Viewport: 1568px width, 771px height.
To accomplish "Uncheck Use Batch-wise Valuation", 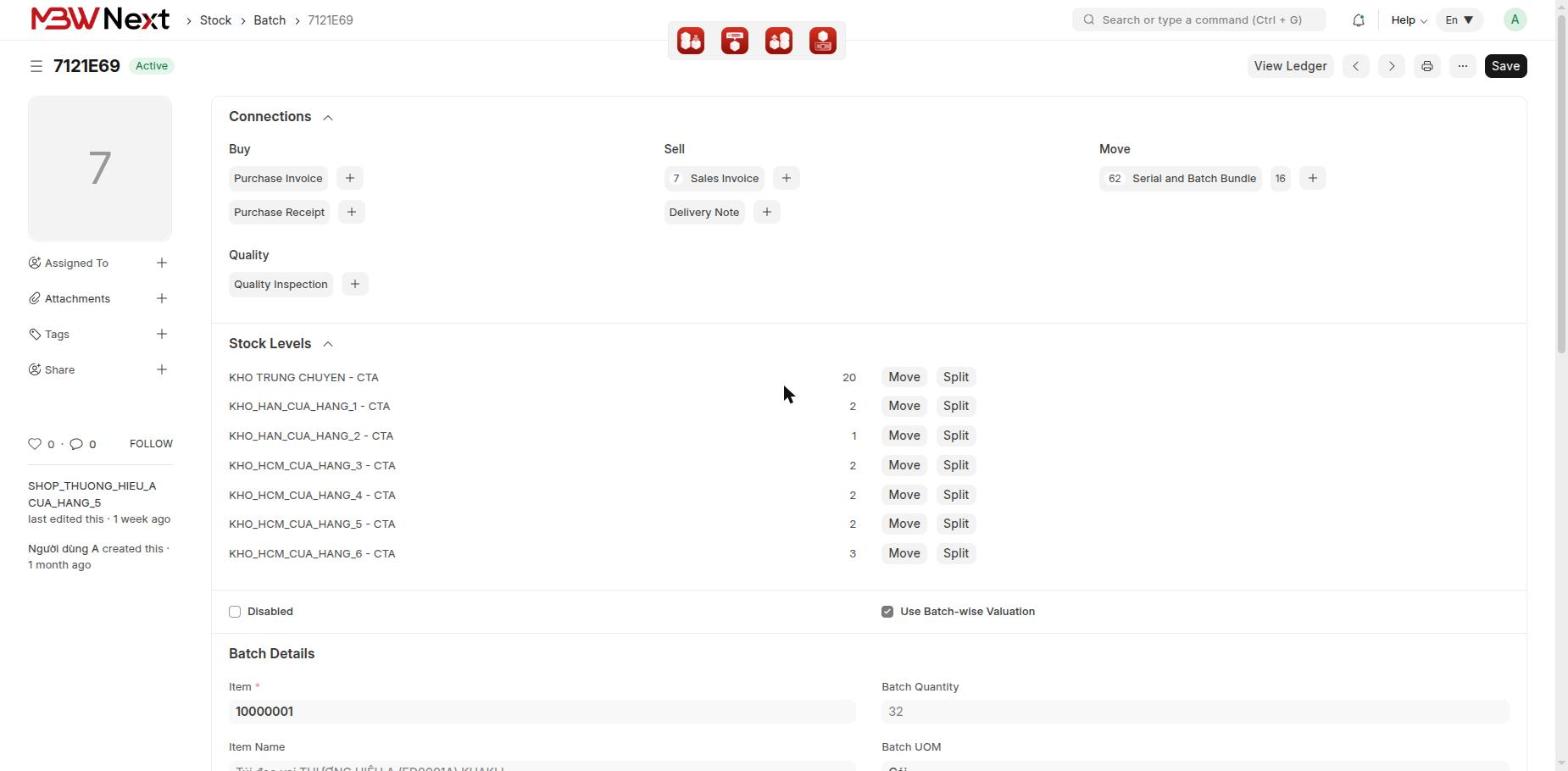I will (887, 612).
